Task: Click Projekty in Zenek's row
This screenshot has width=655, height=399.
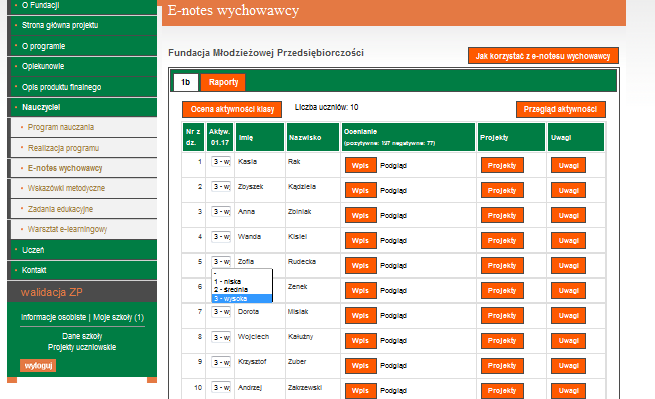Action: coord(502,291)
